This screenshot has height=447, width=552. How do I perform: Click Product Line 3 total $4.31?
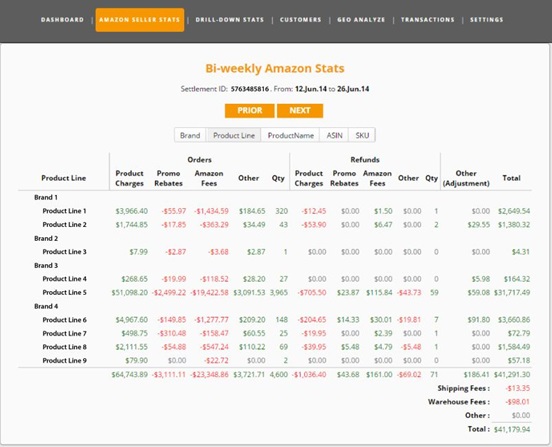click(521, 252)
